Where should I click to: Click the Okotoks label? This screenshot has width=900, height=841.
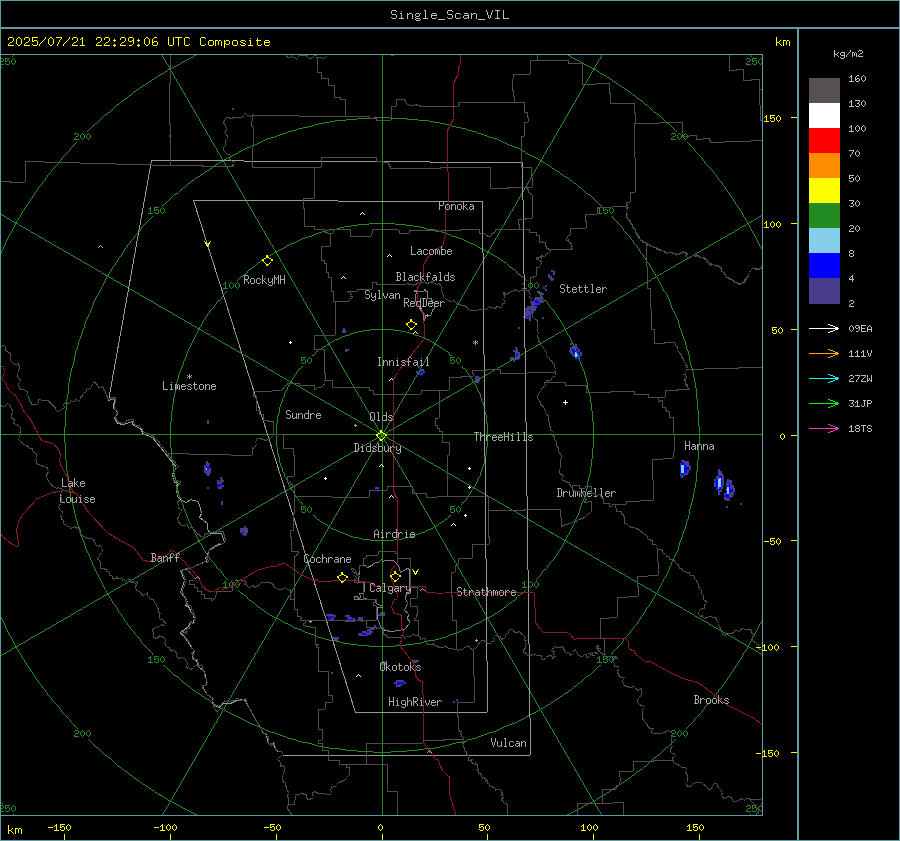click(x=400, y=667)
